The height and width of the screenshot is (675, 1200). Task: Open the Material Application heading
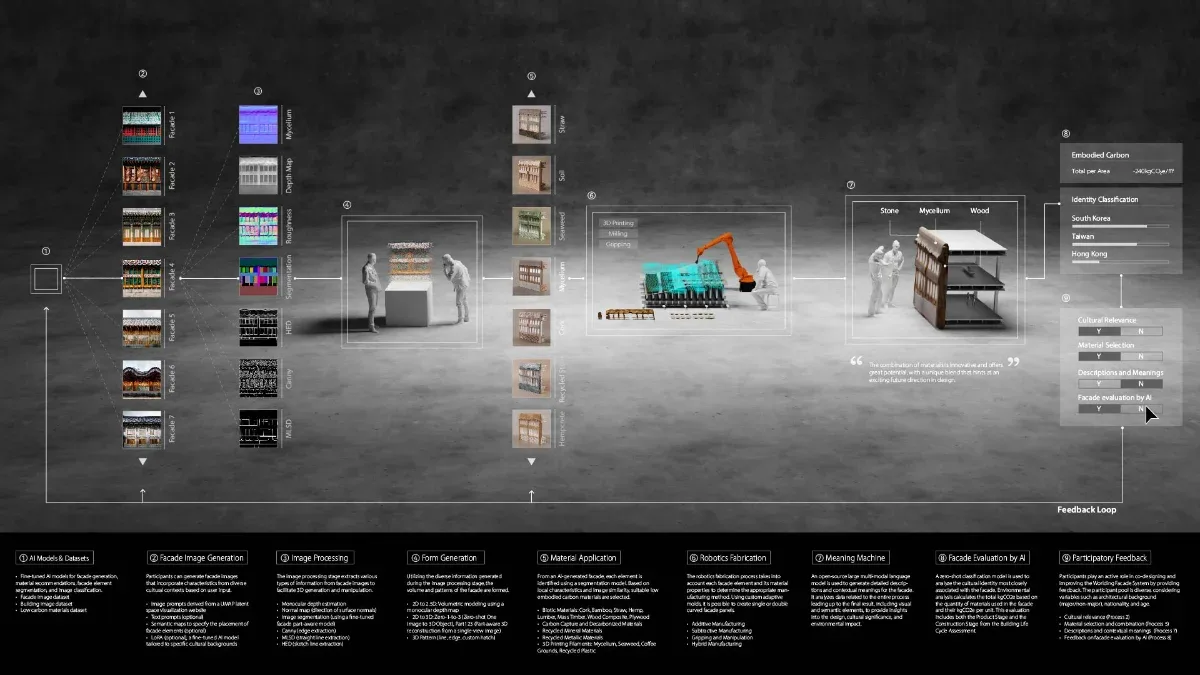[580, 558]
